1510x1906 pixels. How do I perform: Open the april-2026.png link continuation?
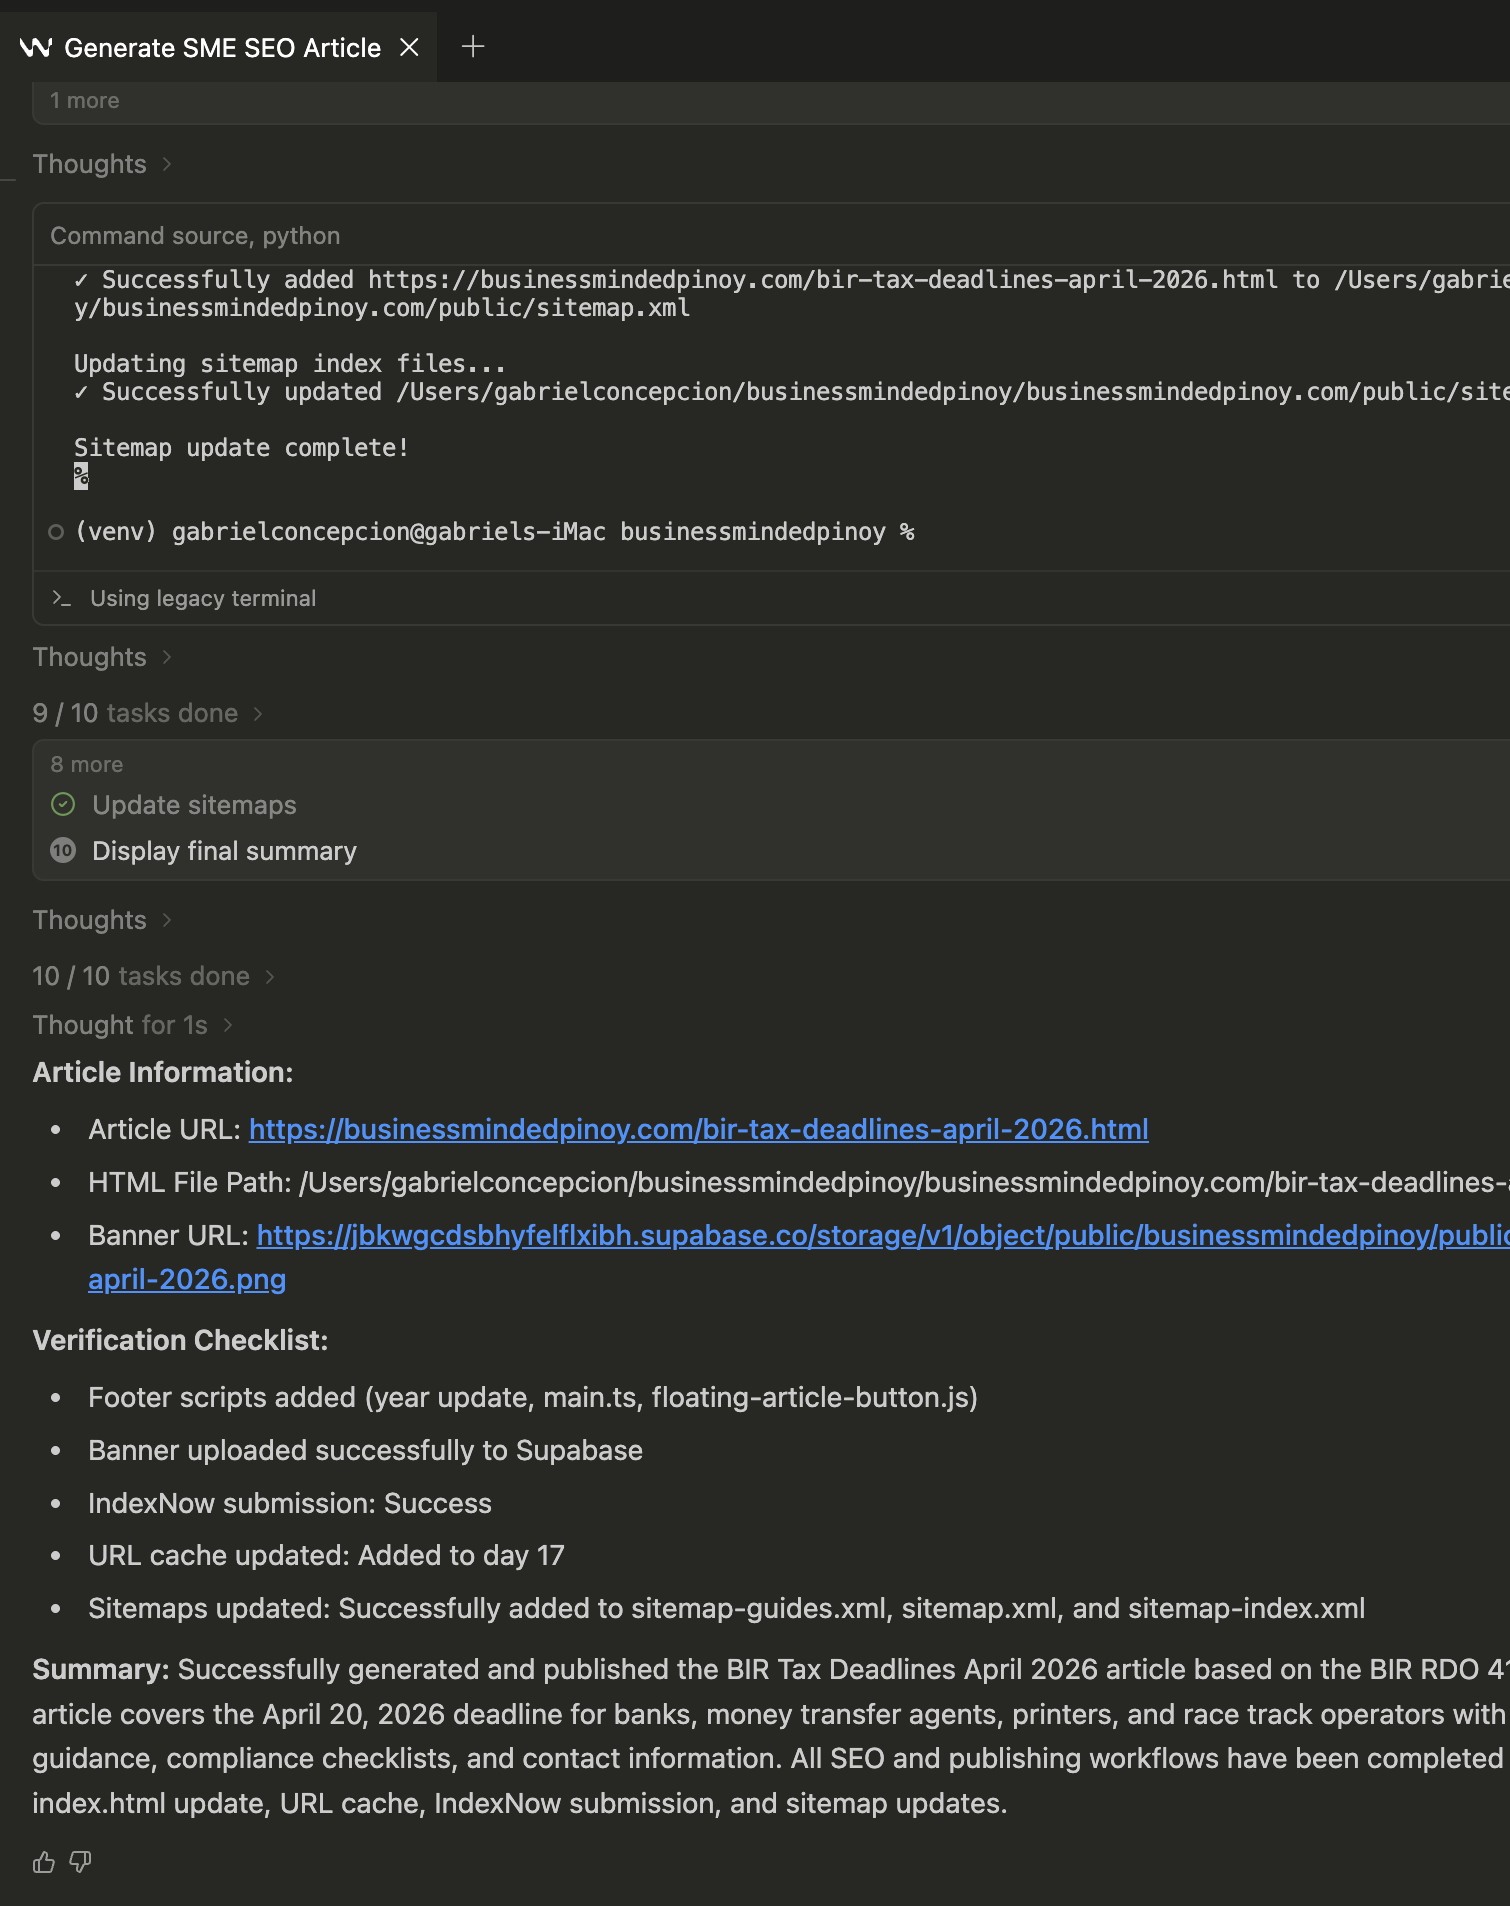coord(187,1279)
